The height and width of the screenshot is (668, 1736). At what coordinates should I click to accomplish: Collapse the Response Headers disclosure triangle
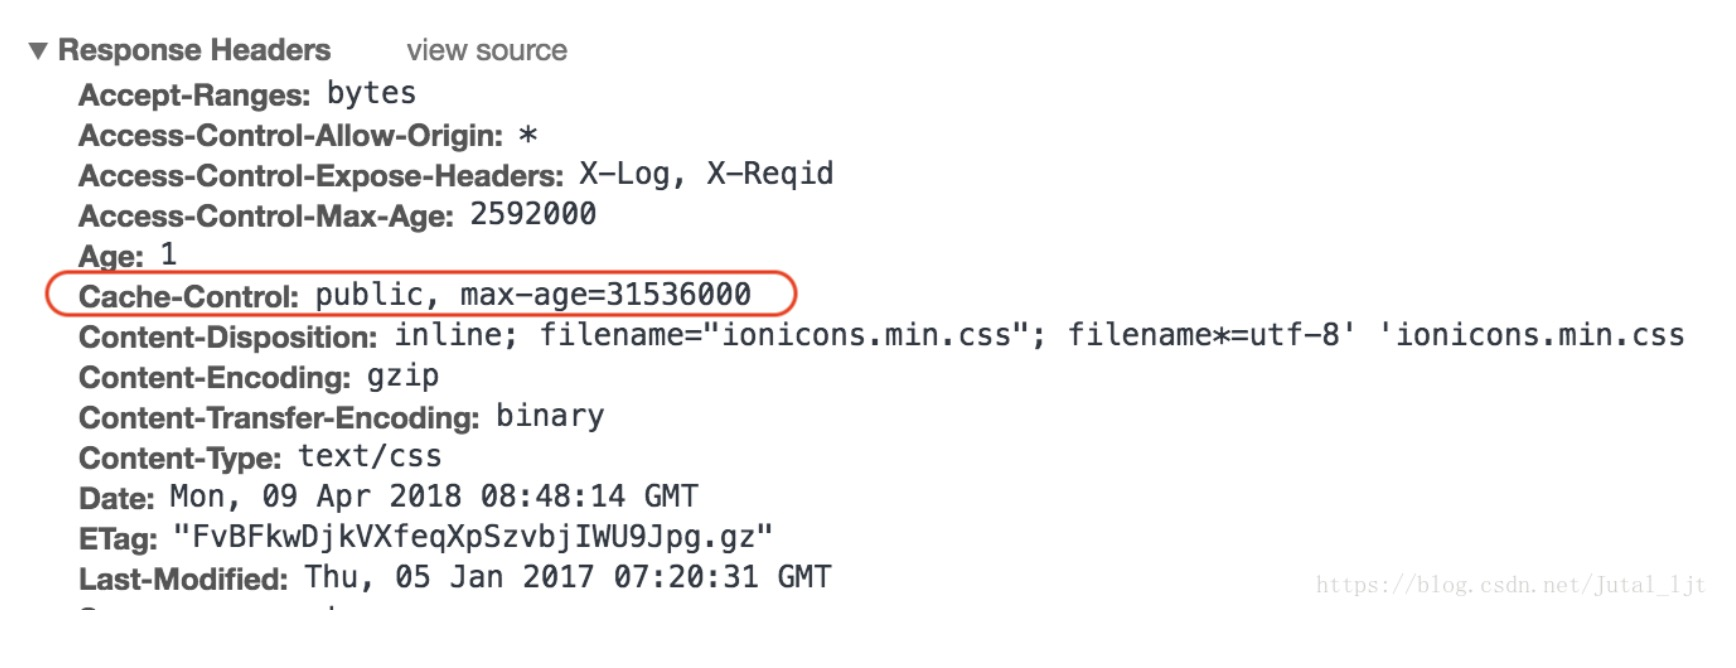[x=39, y=51]
